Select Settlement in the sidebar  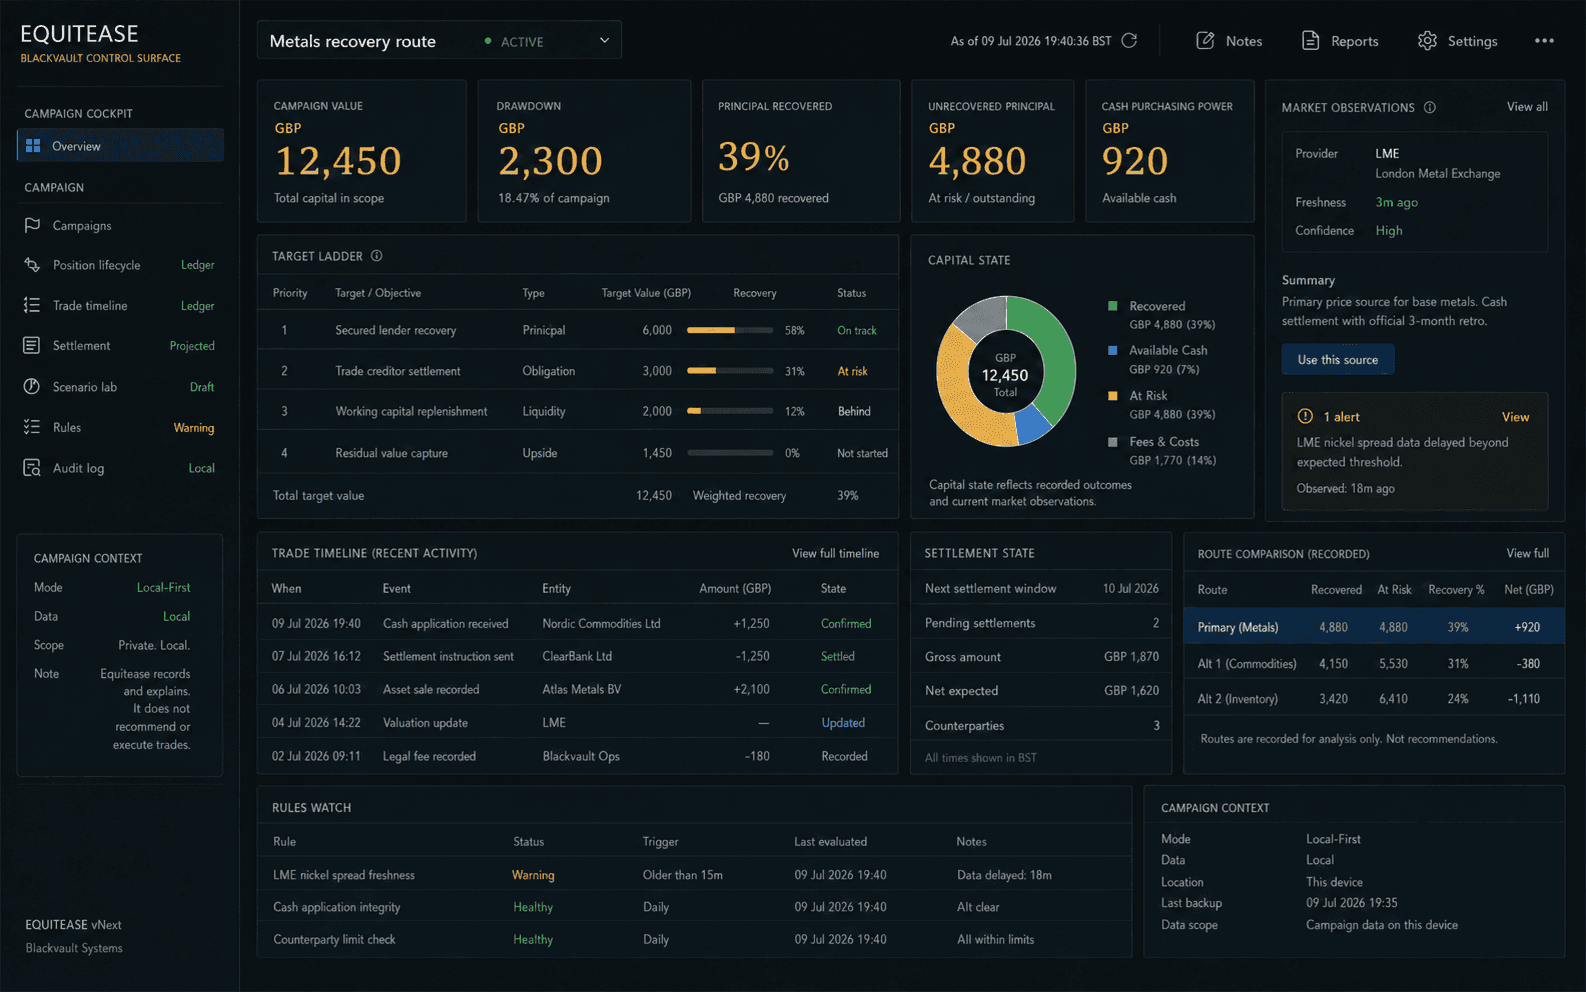(x=120, y=345)
